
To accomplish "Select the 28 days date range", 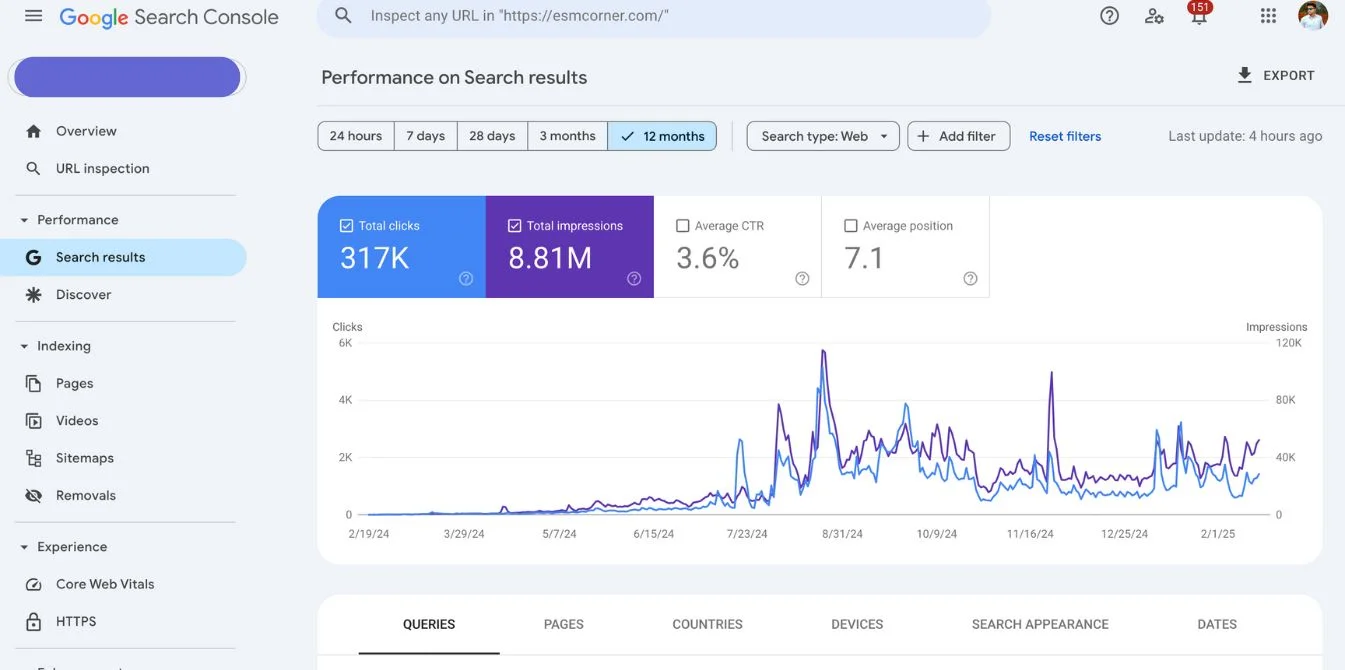I will click(x=492, y=136).
